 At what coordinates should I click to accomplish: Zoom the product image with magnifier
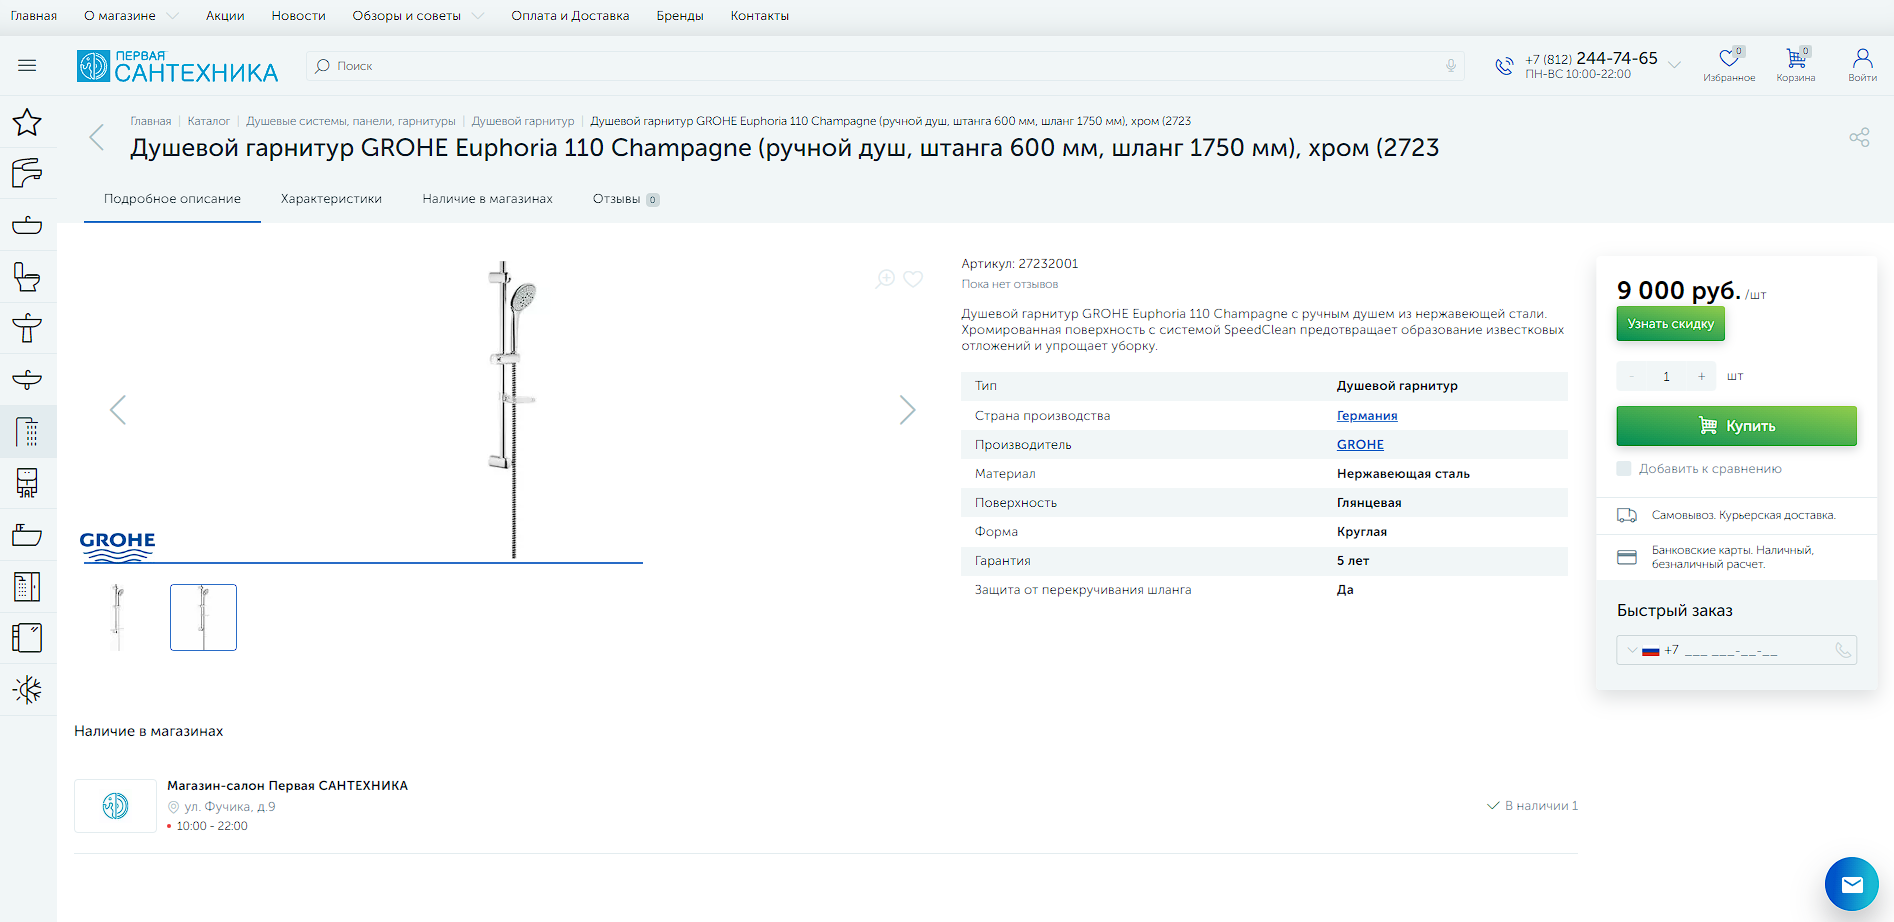tap(885, 279)
